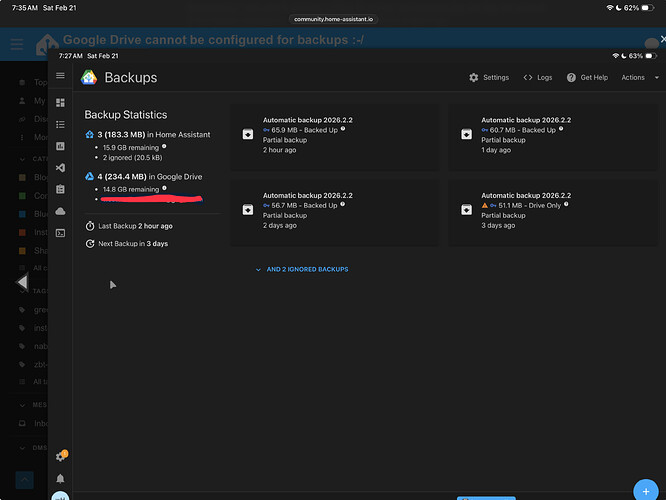Click the Last Backup stopwatch icon
The height and width of the screenshot is (500, 666).
click(x=90, y=226)
